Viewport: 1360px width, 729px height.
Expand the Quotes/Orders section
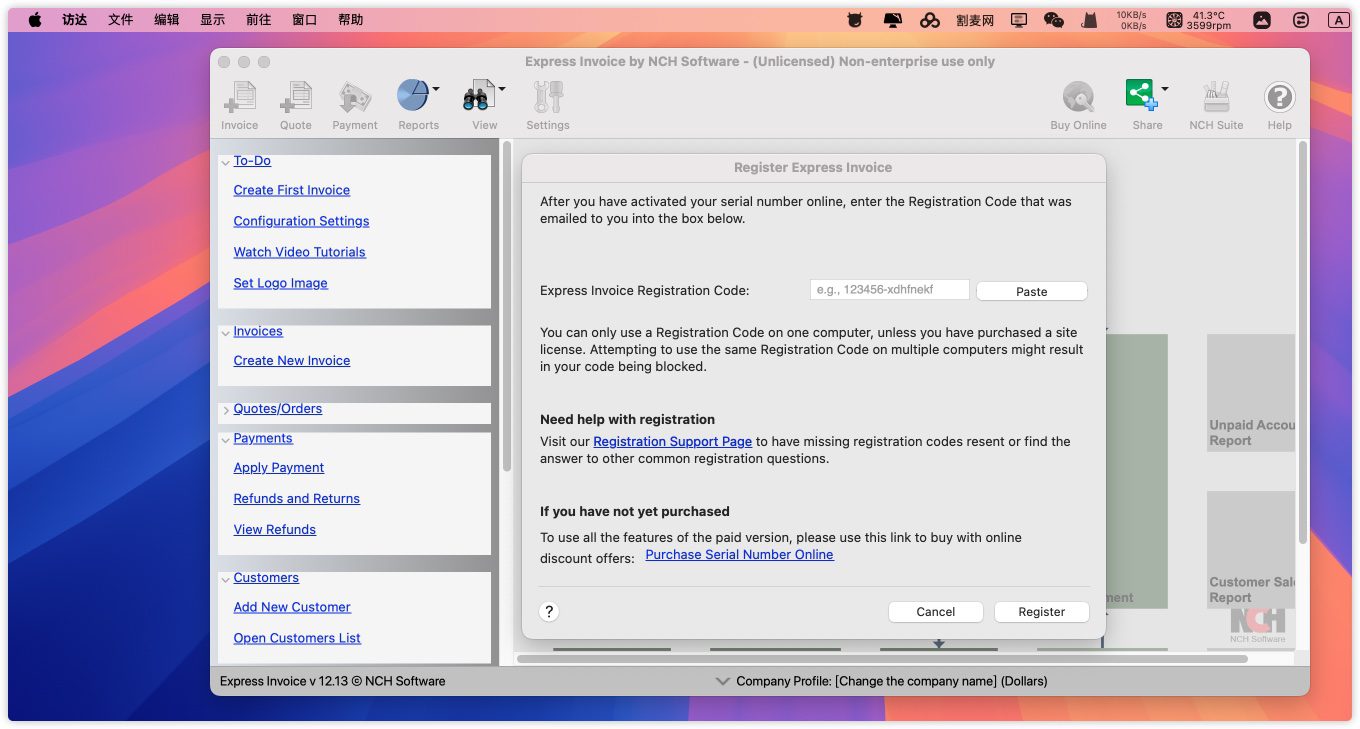pos(225,410)
